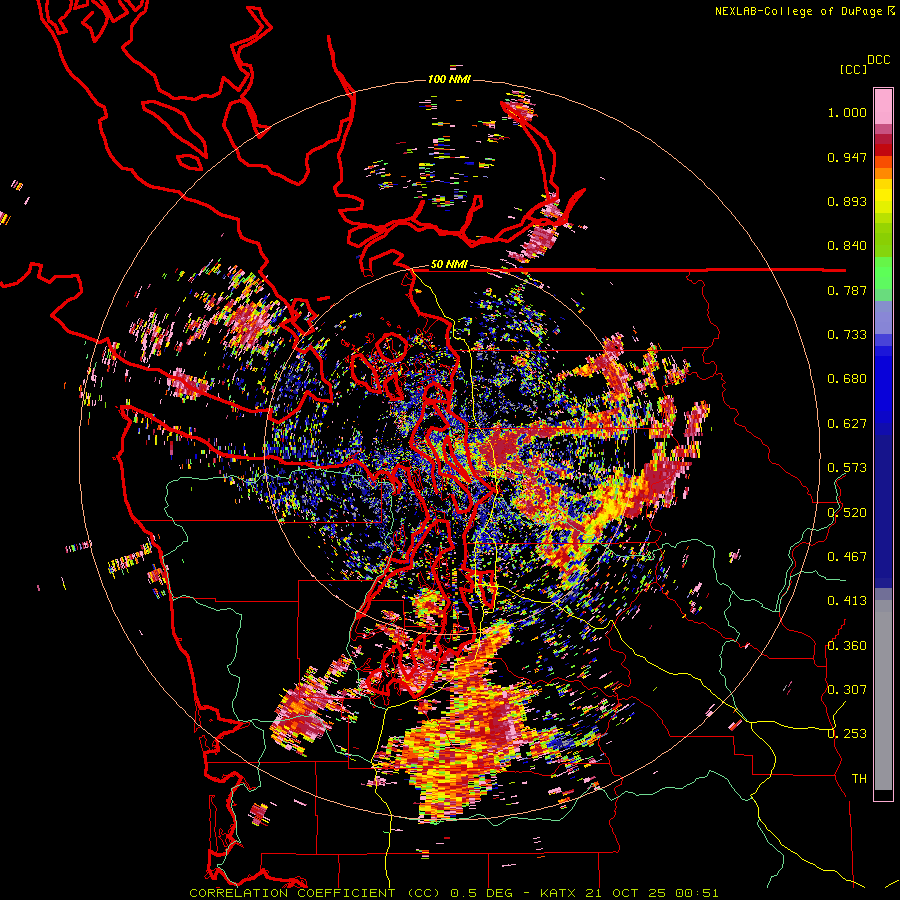Click the 0.680 scale value

[847, 379]
